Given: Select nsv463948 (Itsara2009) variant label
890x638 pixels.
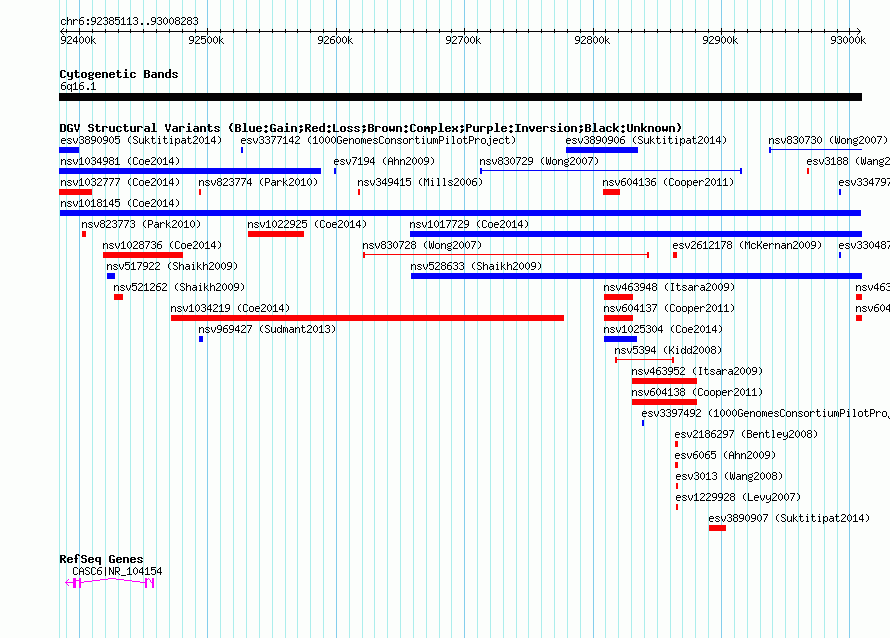Looking at the screenshot, I should [x=669, y=287].
